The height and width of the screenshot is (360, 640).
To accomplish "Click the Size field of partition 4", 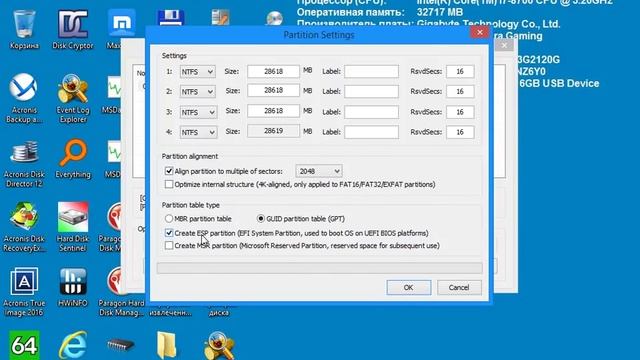I will (x=273, y=131).
